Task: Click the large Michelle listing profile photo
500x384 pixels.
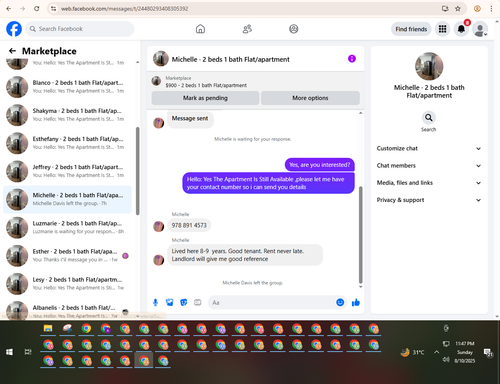Action: tap(429, 66)
